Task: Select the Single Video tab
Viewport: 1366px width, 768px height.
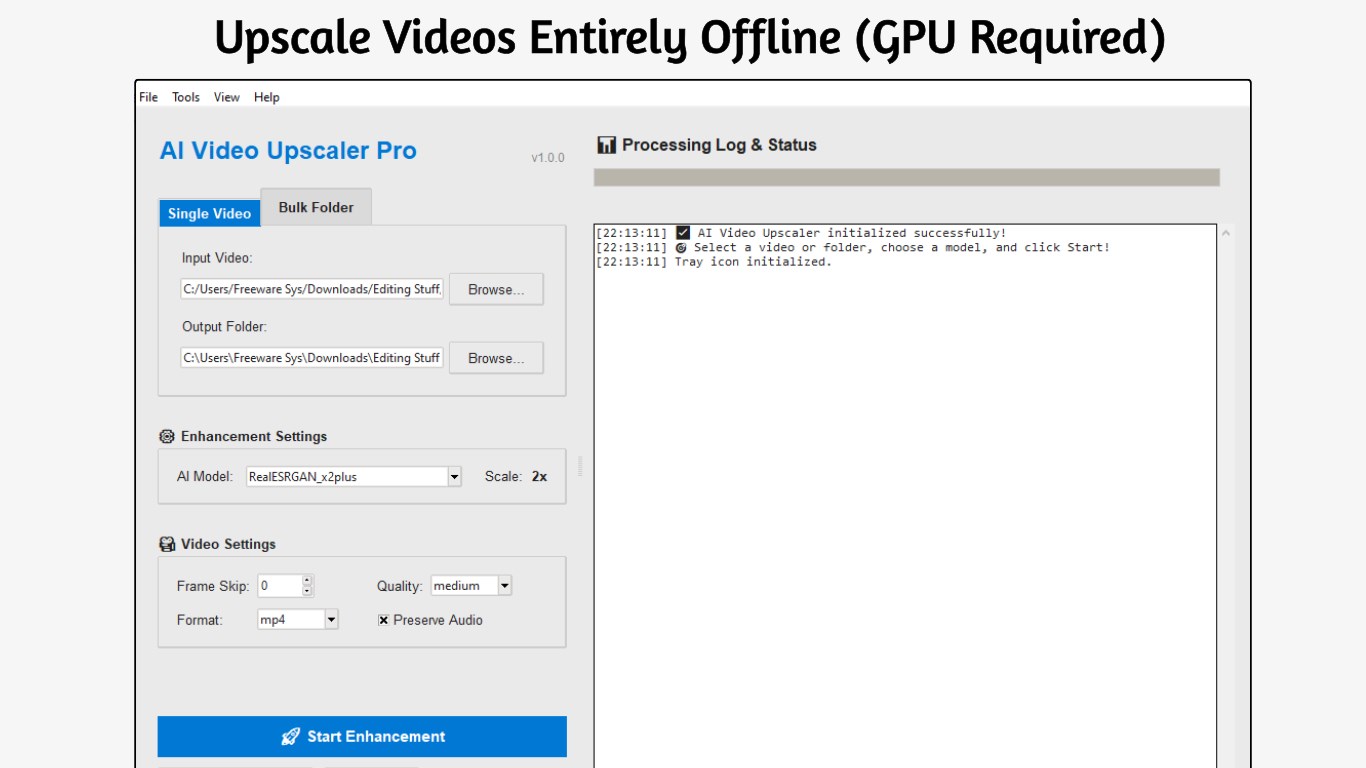Action: pos(209,213)
